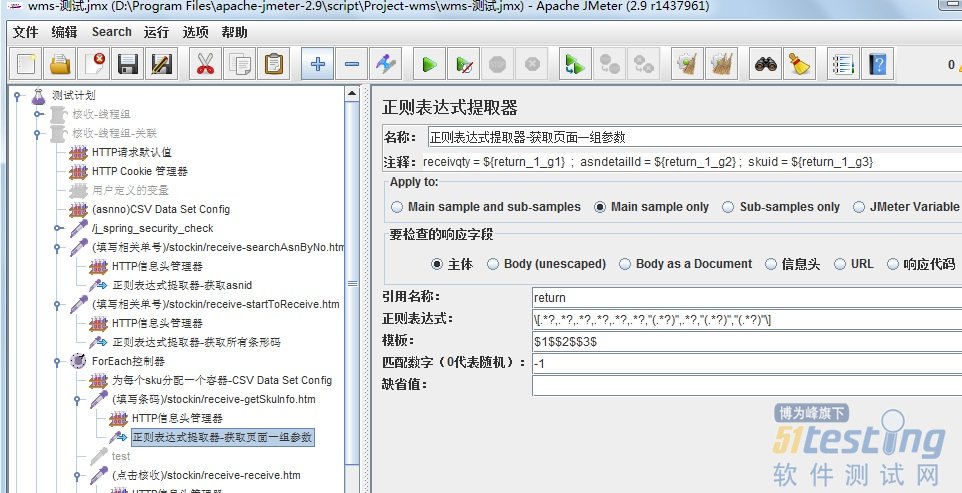Open the Function Helper list icon
Screen dimensions: 962x493
843,64
